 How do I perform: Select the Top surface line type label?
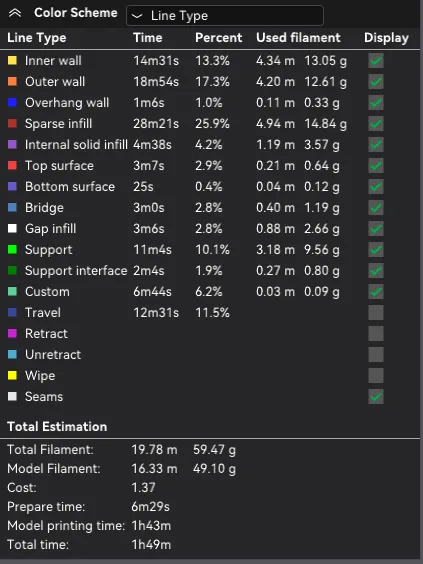point(59,166)
